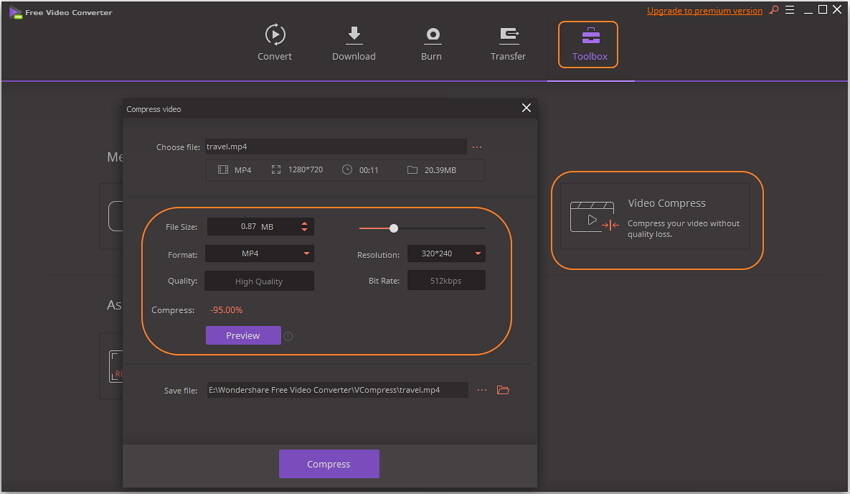Click the info icon beside Preview
Viewport: 850px width, 494px height.
coord(288,336)
